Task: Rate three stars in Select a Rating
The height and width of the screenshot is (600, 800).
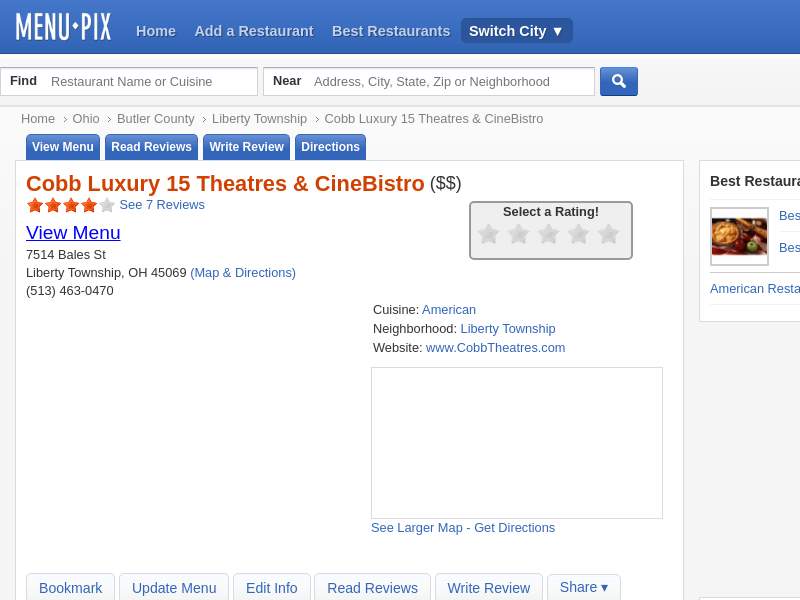Action: click(x=548, y=234)
